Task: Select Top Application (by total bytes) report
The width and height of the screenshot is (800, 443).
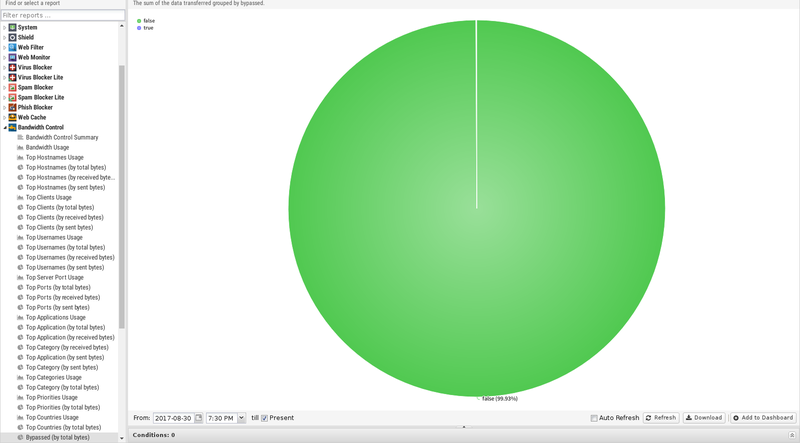Action: pos(65,328)
